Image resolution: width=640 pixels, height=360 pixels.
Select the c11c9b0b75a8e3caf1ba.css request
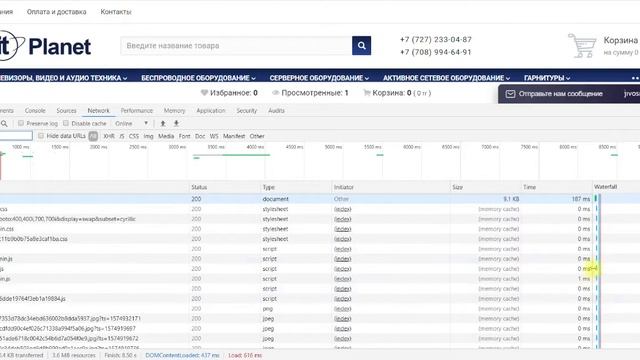coord(34,239)
